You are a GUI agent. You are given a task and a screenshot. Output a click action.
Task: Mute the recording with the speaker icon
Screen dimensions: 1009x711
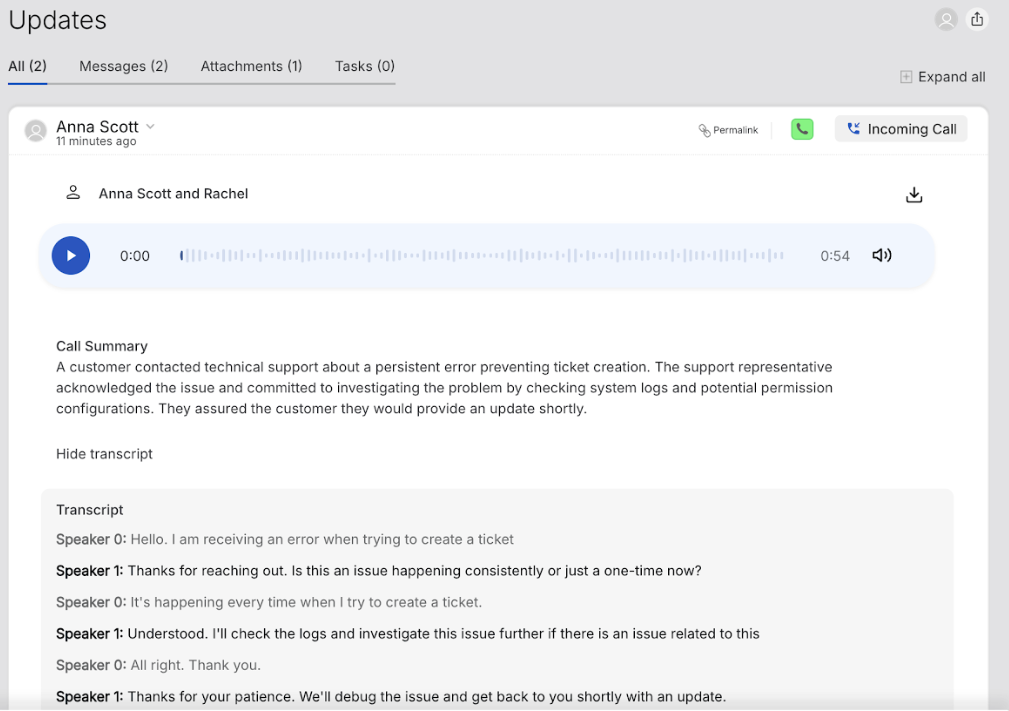[x=882, y=255]
